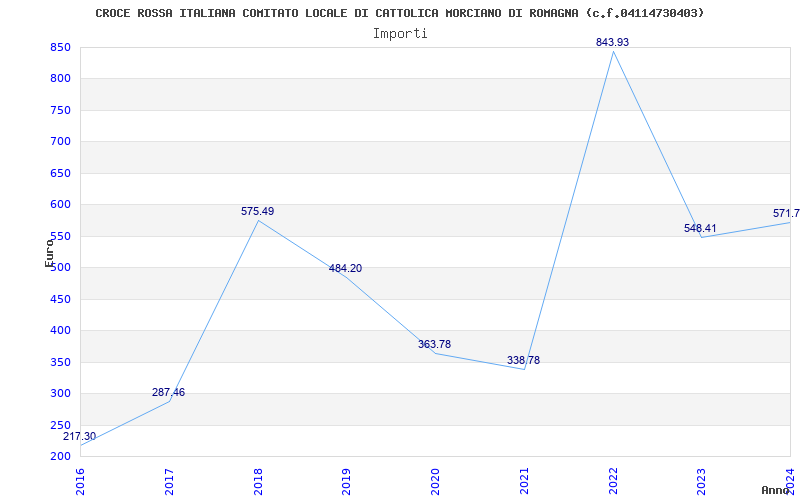Click y-axis tick 250

(x=60, y=425)
